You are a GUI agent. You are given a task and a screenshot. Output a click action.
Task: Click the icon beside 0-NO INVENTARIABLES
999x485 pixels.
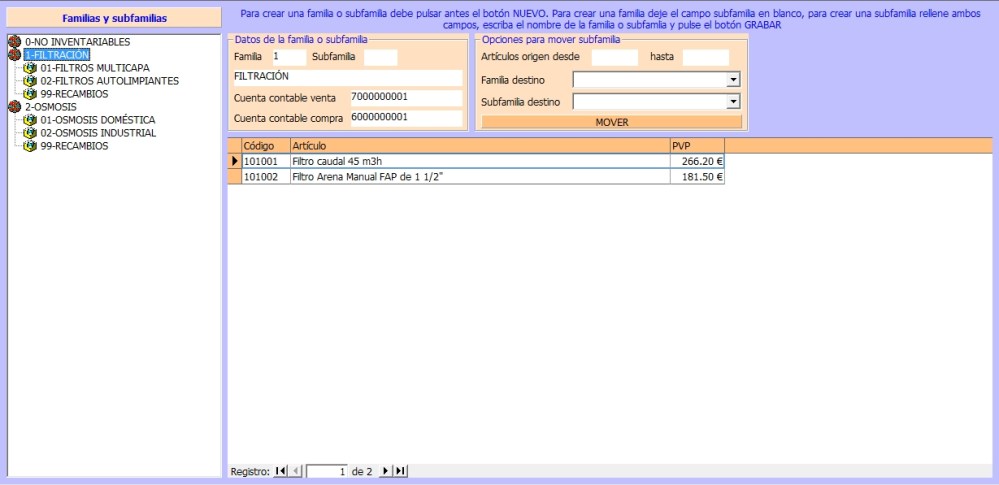(x=14, y=42)
